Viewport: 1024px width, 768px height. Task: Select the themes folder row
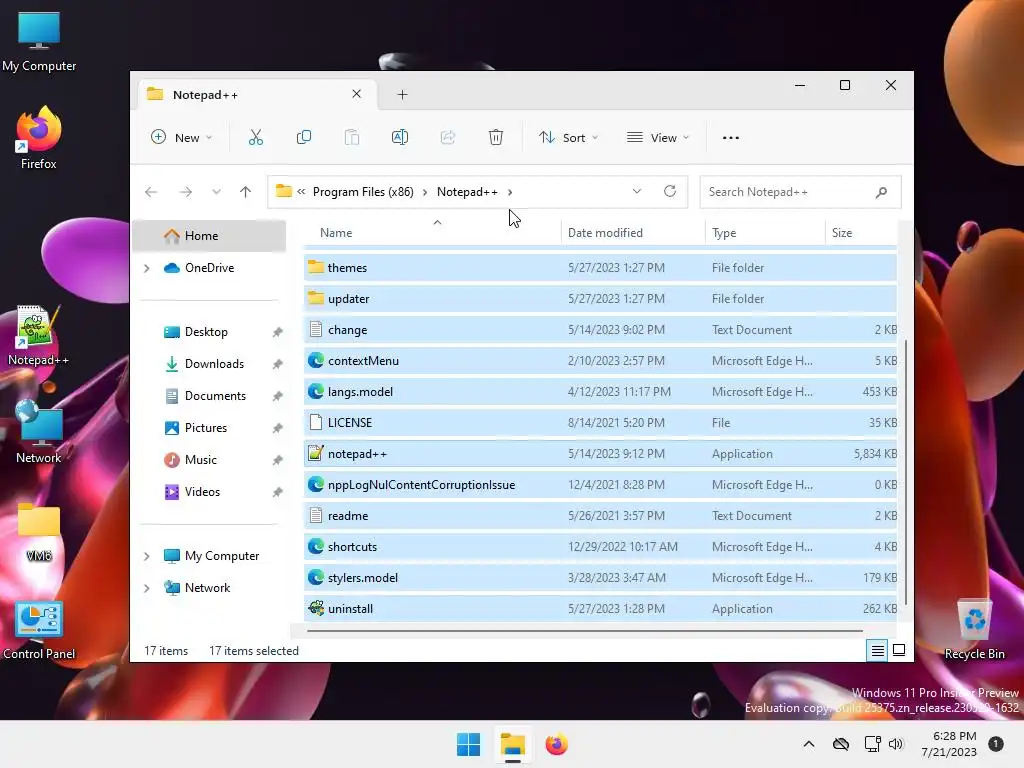[600, 267]
